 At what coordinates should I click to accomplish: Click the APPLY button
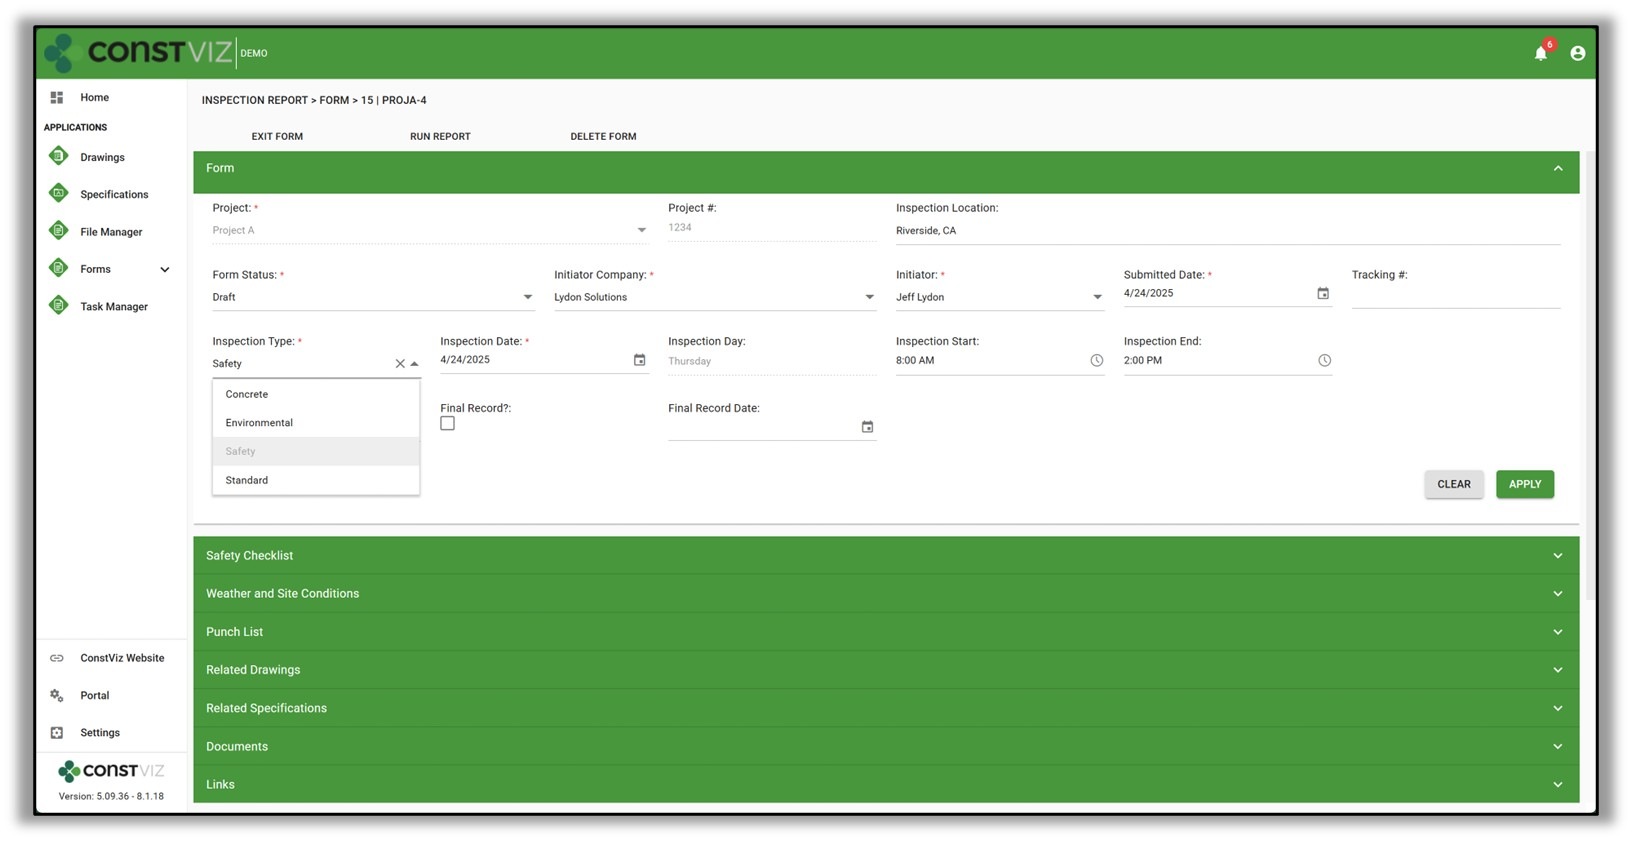point(1524,484)
